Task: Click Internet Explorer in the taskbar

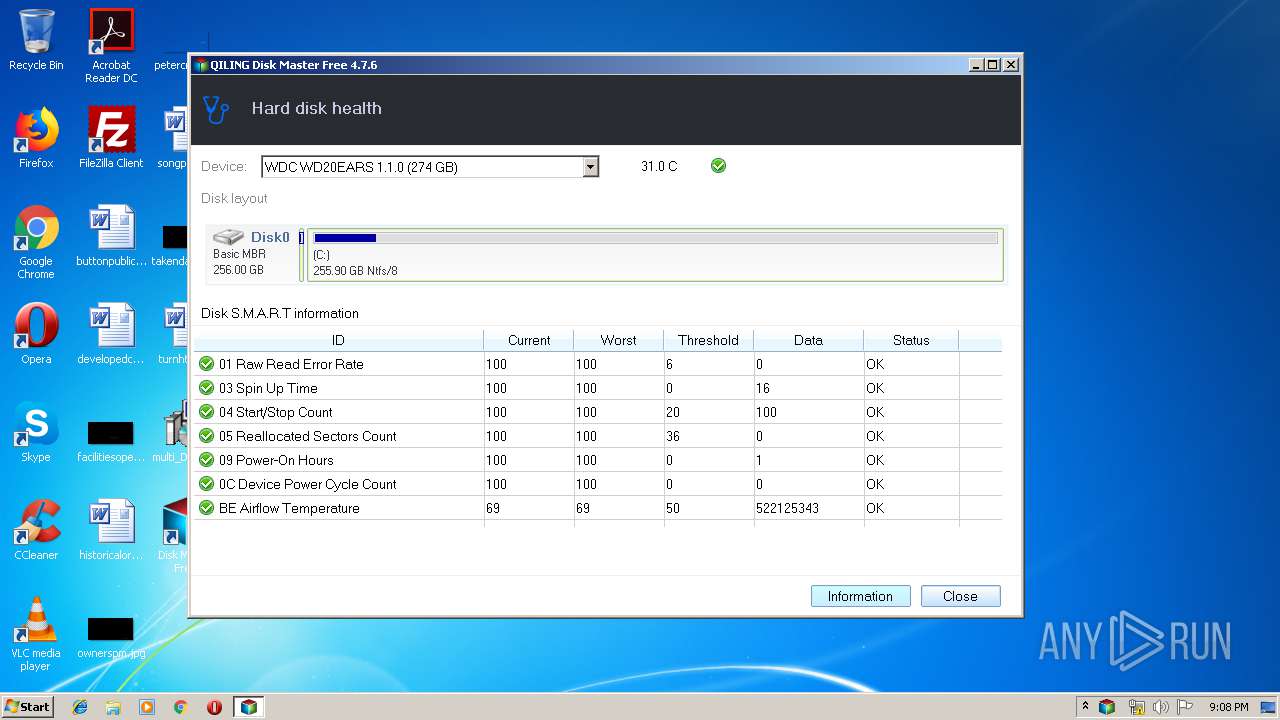Action: 80,707
